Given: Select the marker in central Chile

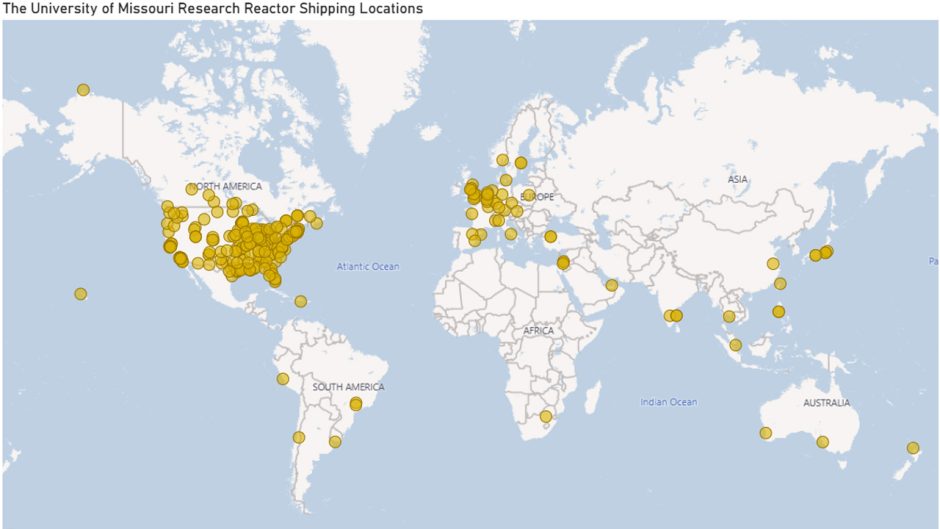Looking at the screenshot, I should tap(298, 437).
